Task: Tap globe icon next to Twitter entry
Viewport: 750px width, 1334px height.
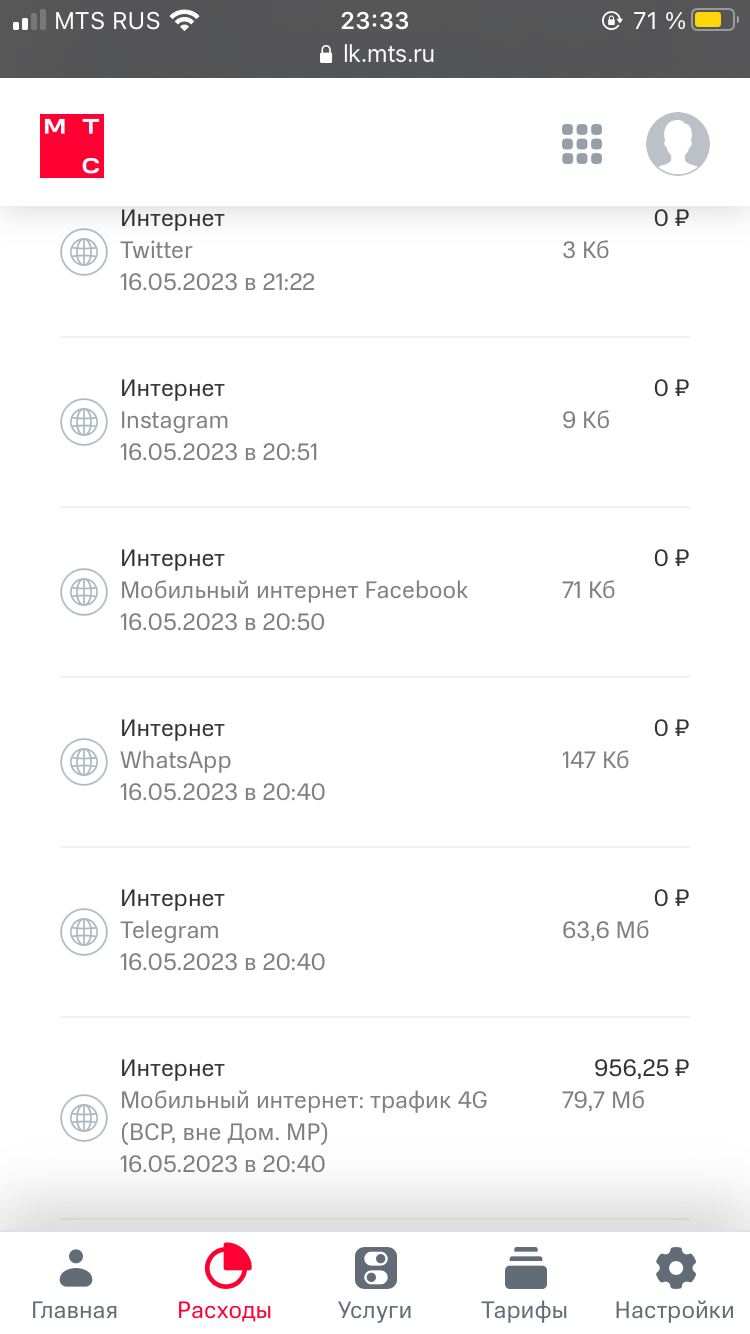Action: tap(84, 251)
